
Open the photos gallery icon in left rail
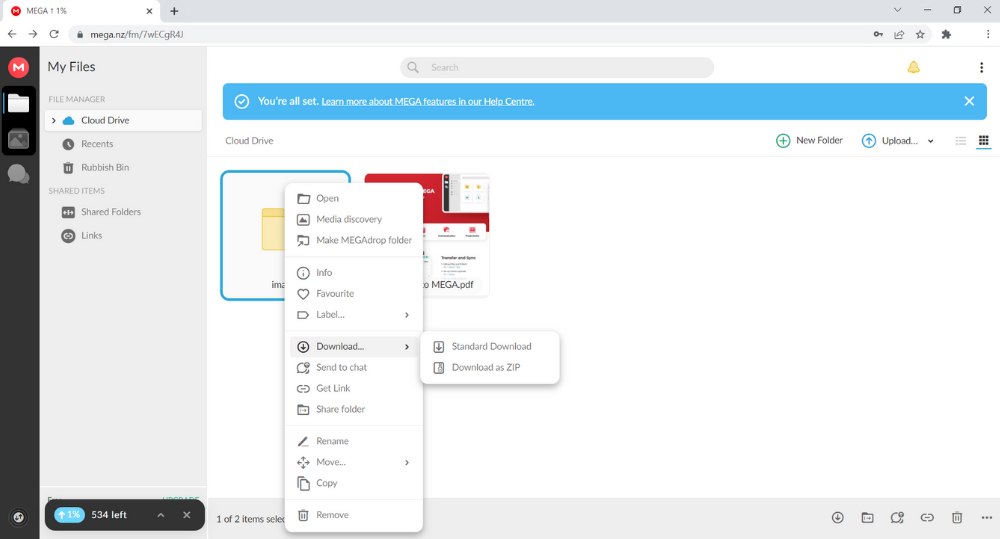18,139
